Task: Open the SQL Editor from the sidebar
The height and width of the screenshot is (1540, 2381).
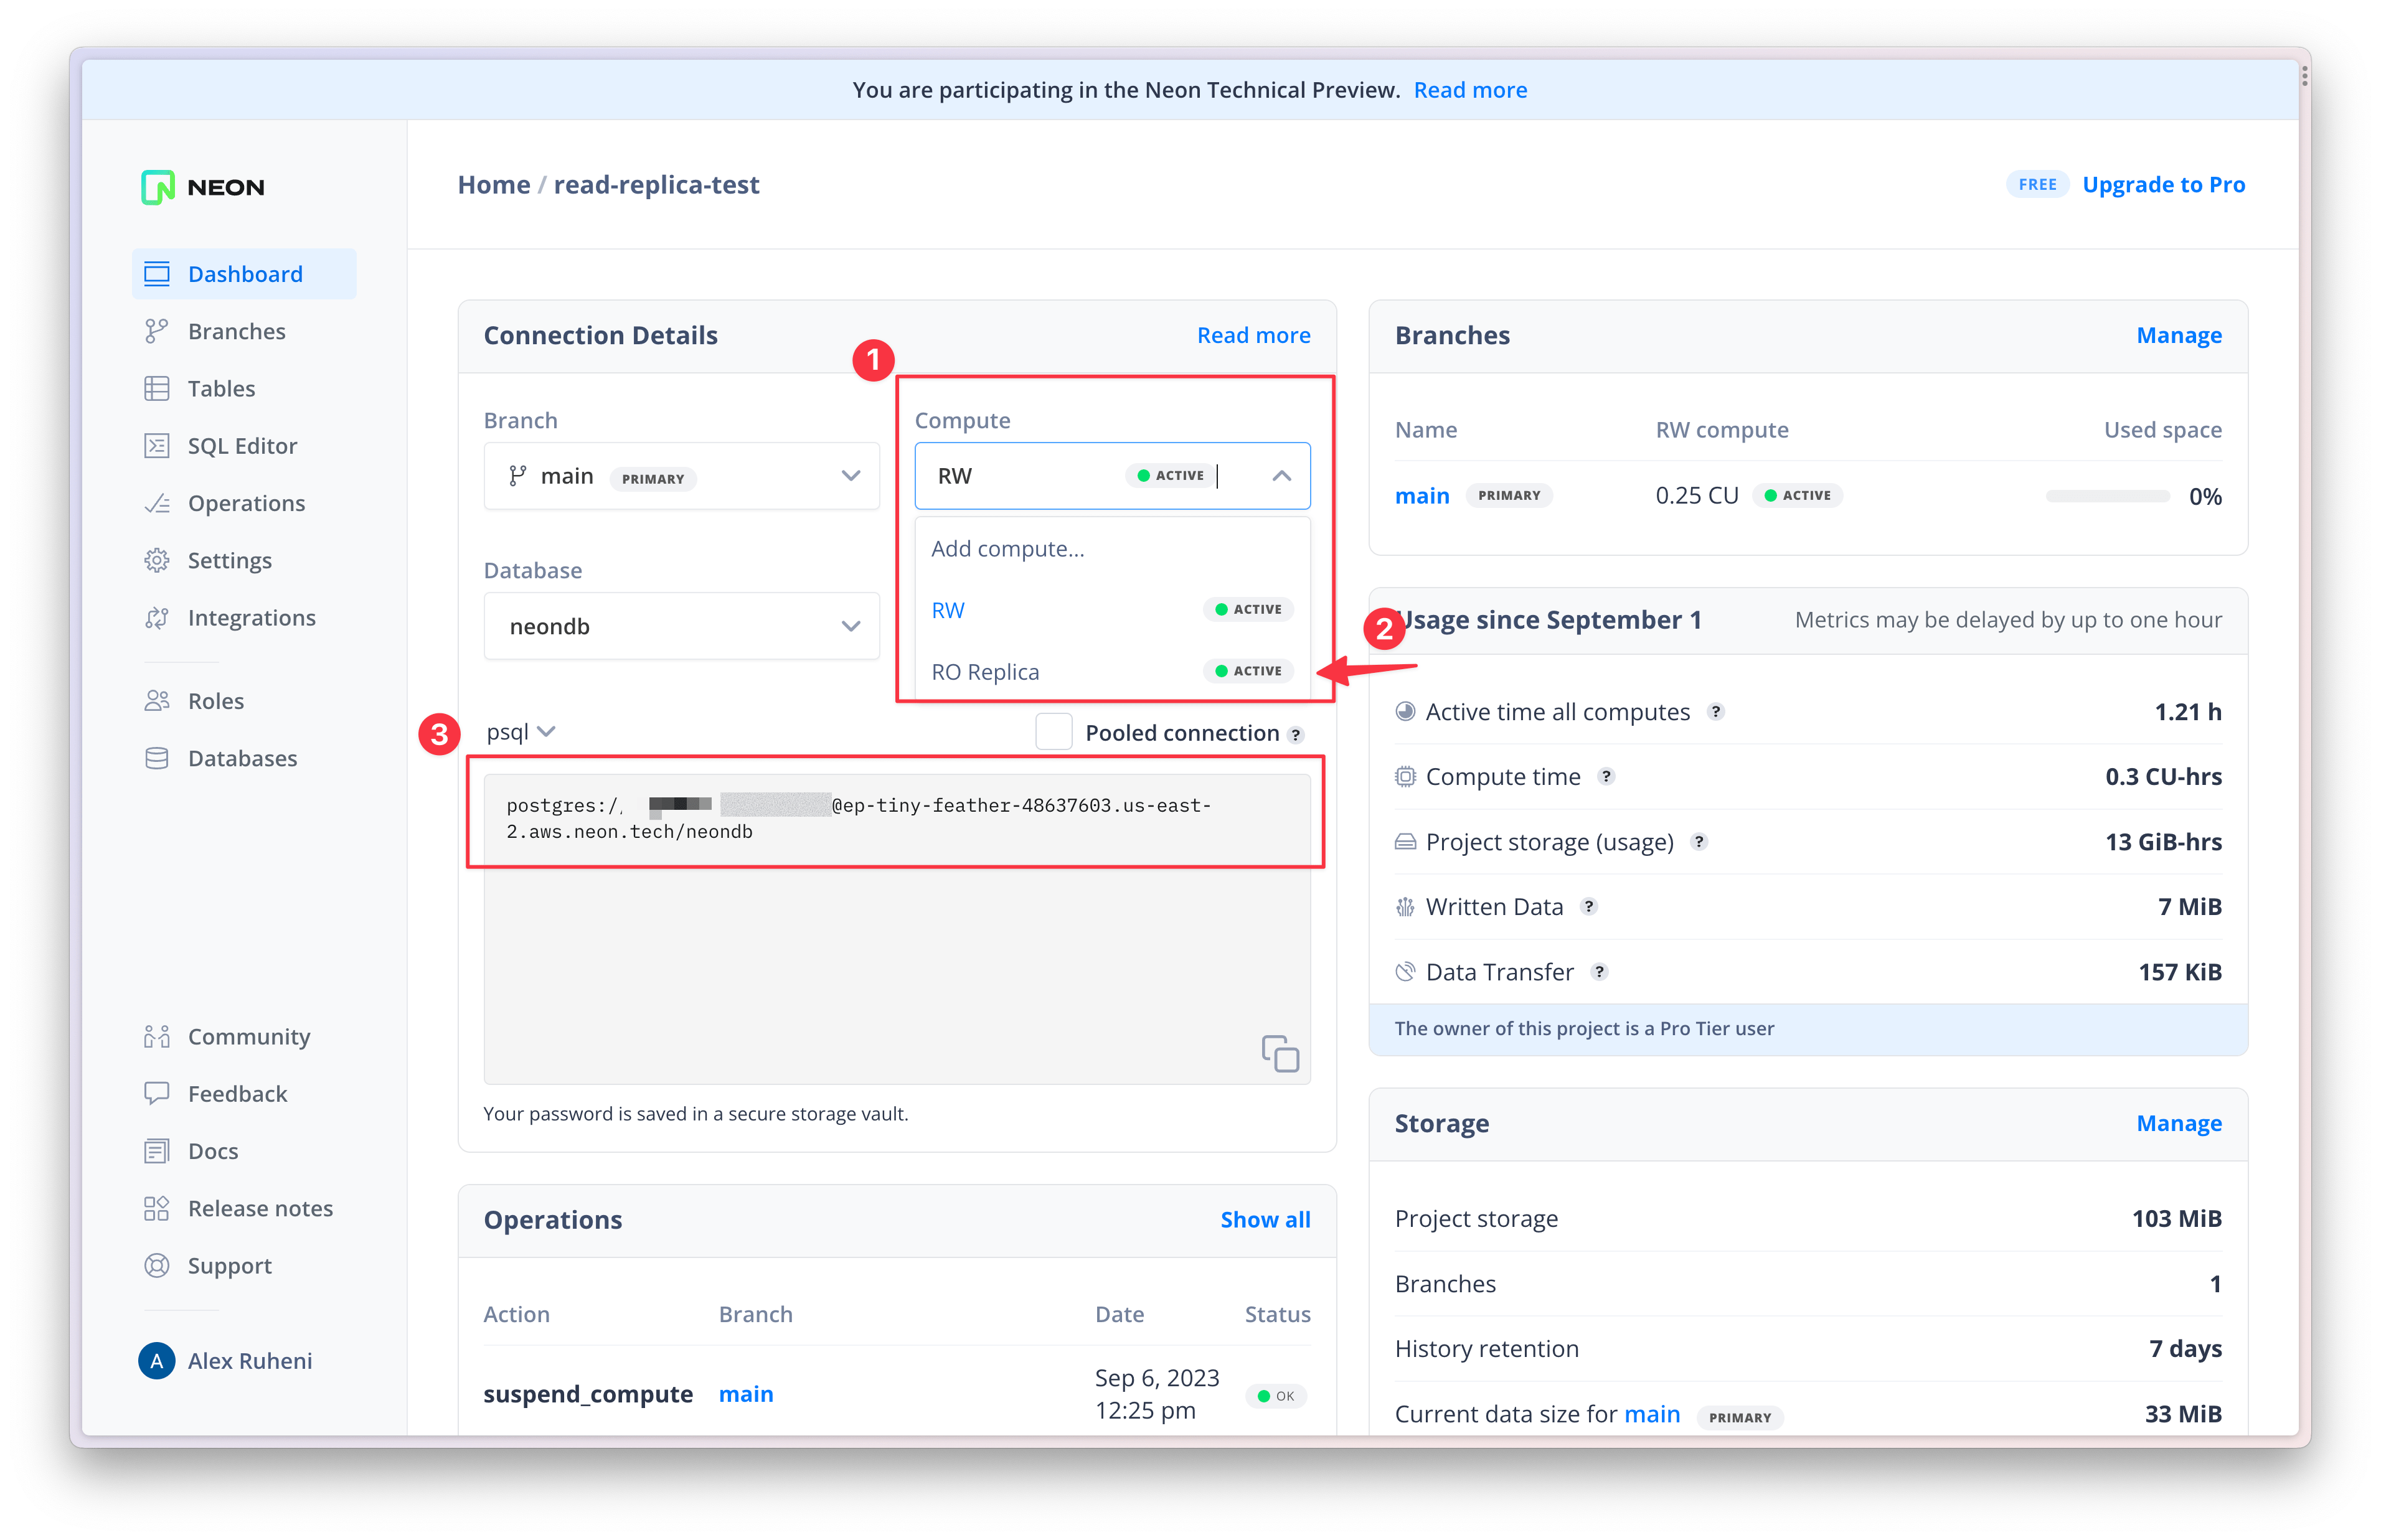Action: click(241, 446)
